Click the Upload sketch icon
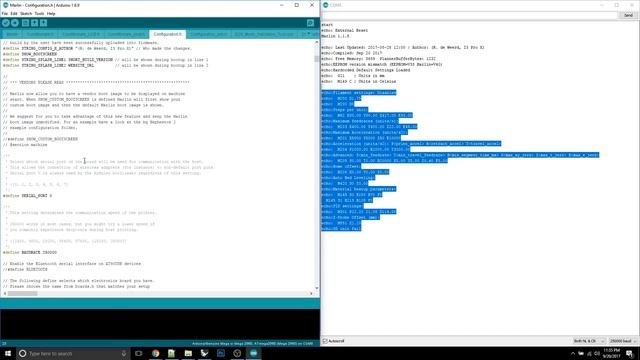The height and width of the screenshot is (360, 640). click(x=15, y=23)
